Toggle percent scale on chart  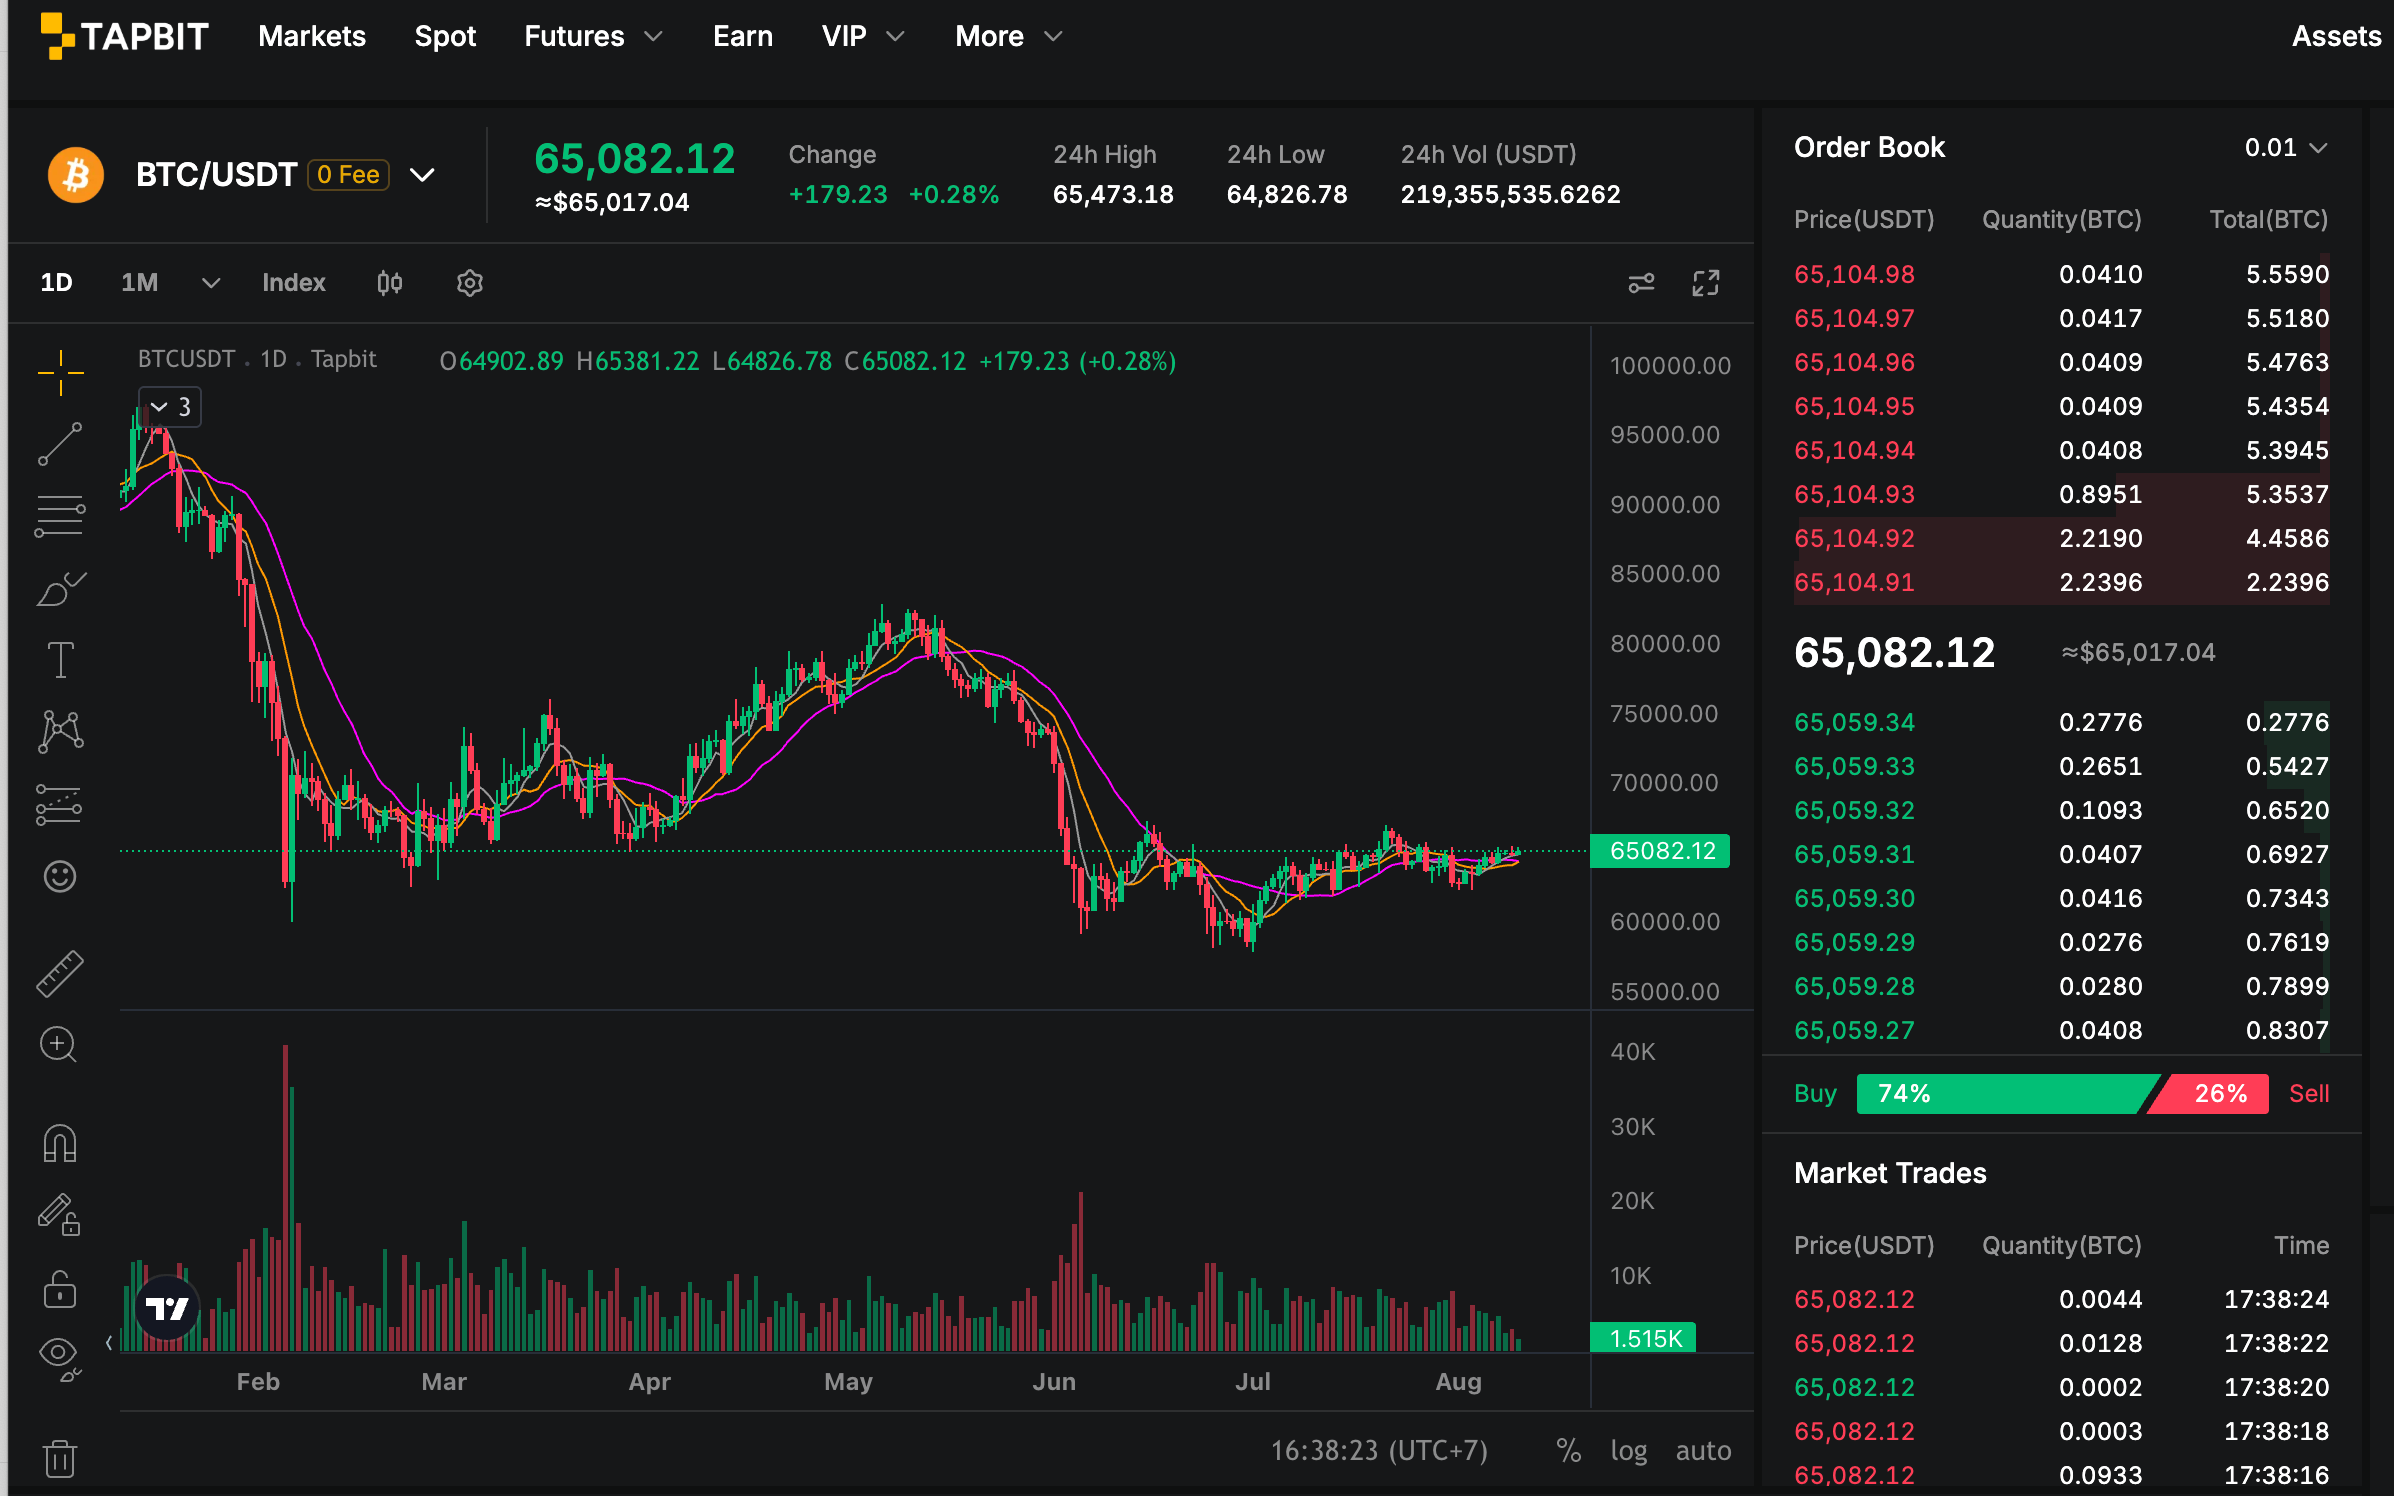tap(1569, 1450)
